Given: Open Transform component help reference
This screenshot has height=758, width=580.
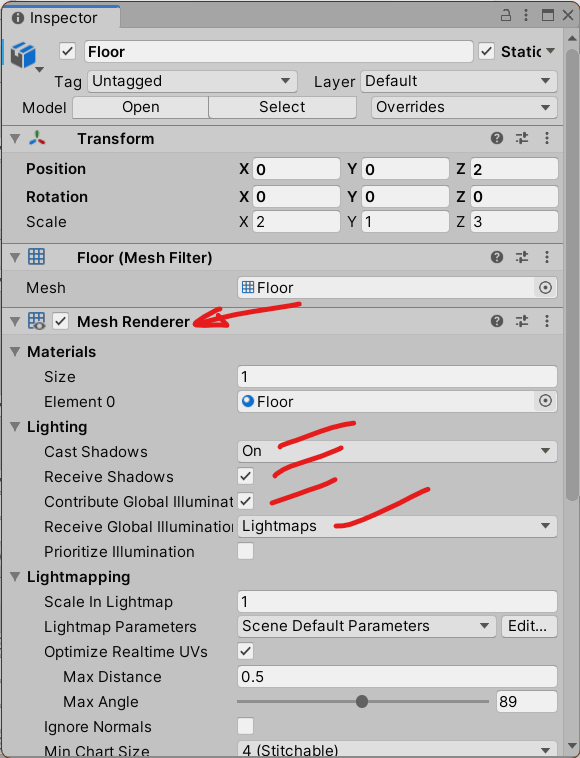Looking at the screenshot, I should (497, 139).
